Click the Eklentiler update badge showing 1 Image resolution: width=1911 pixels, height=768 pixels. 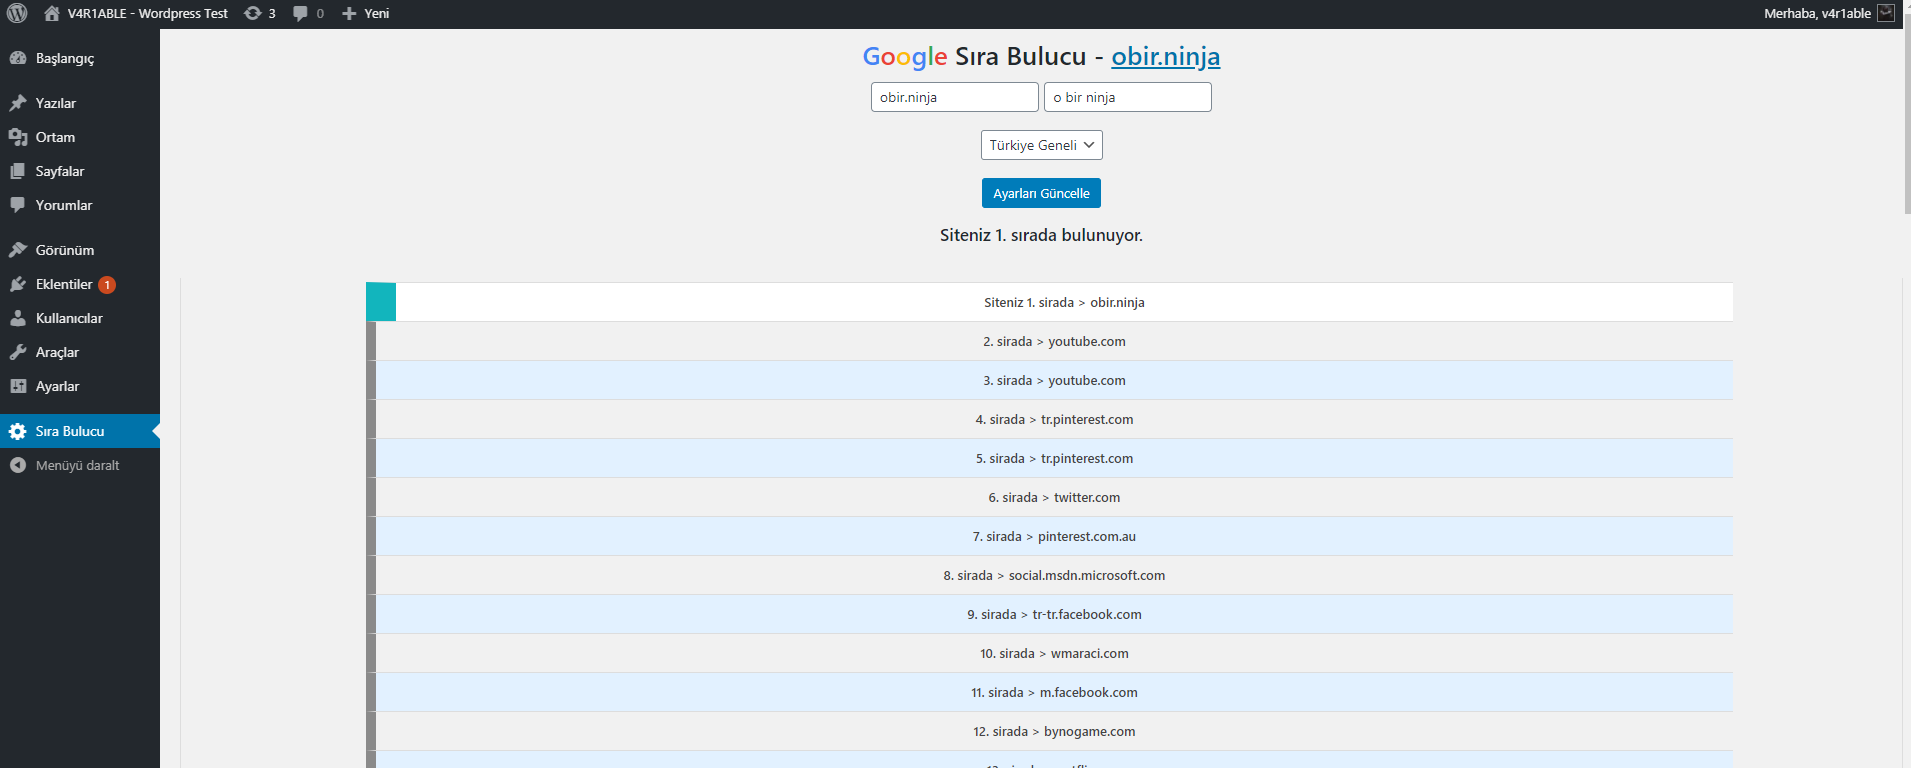coord(107,285)
